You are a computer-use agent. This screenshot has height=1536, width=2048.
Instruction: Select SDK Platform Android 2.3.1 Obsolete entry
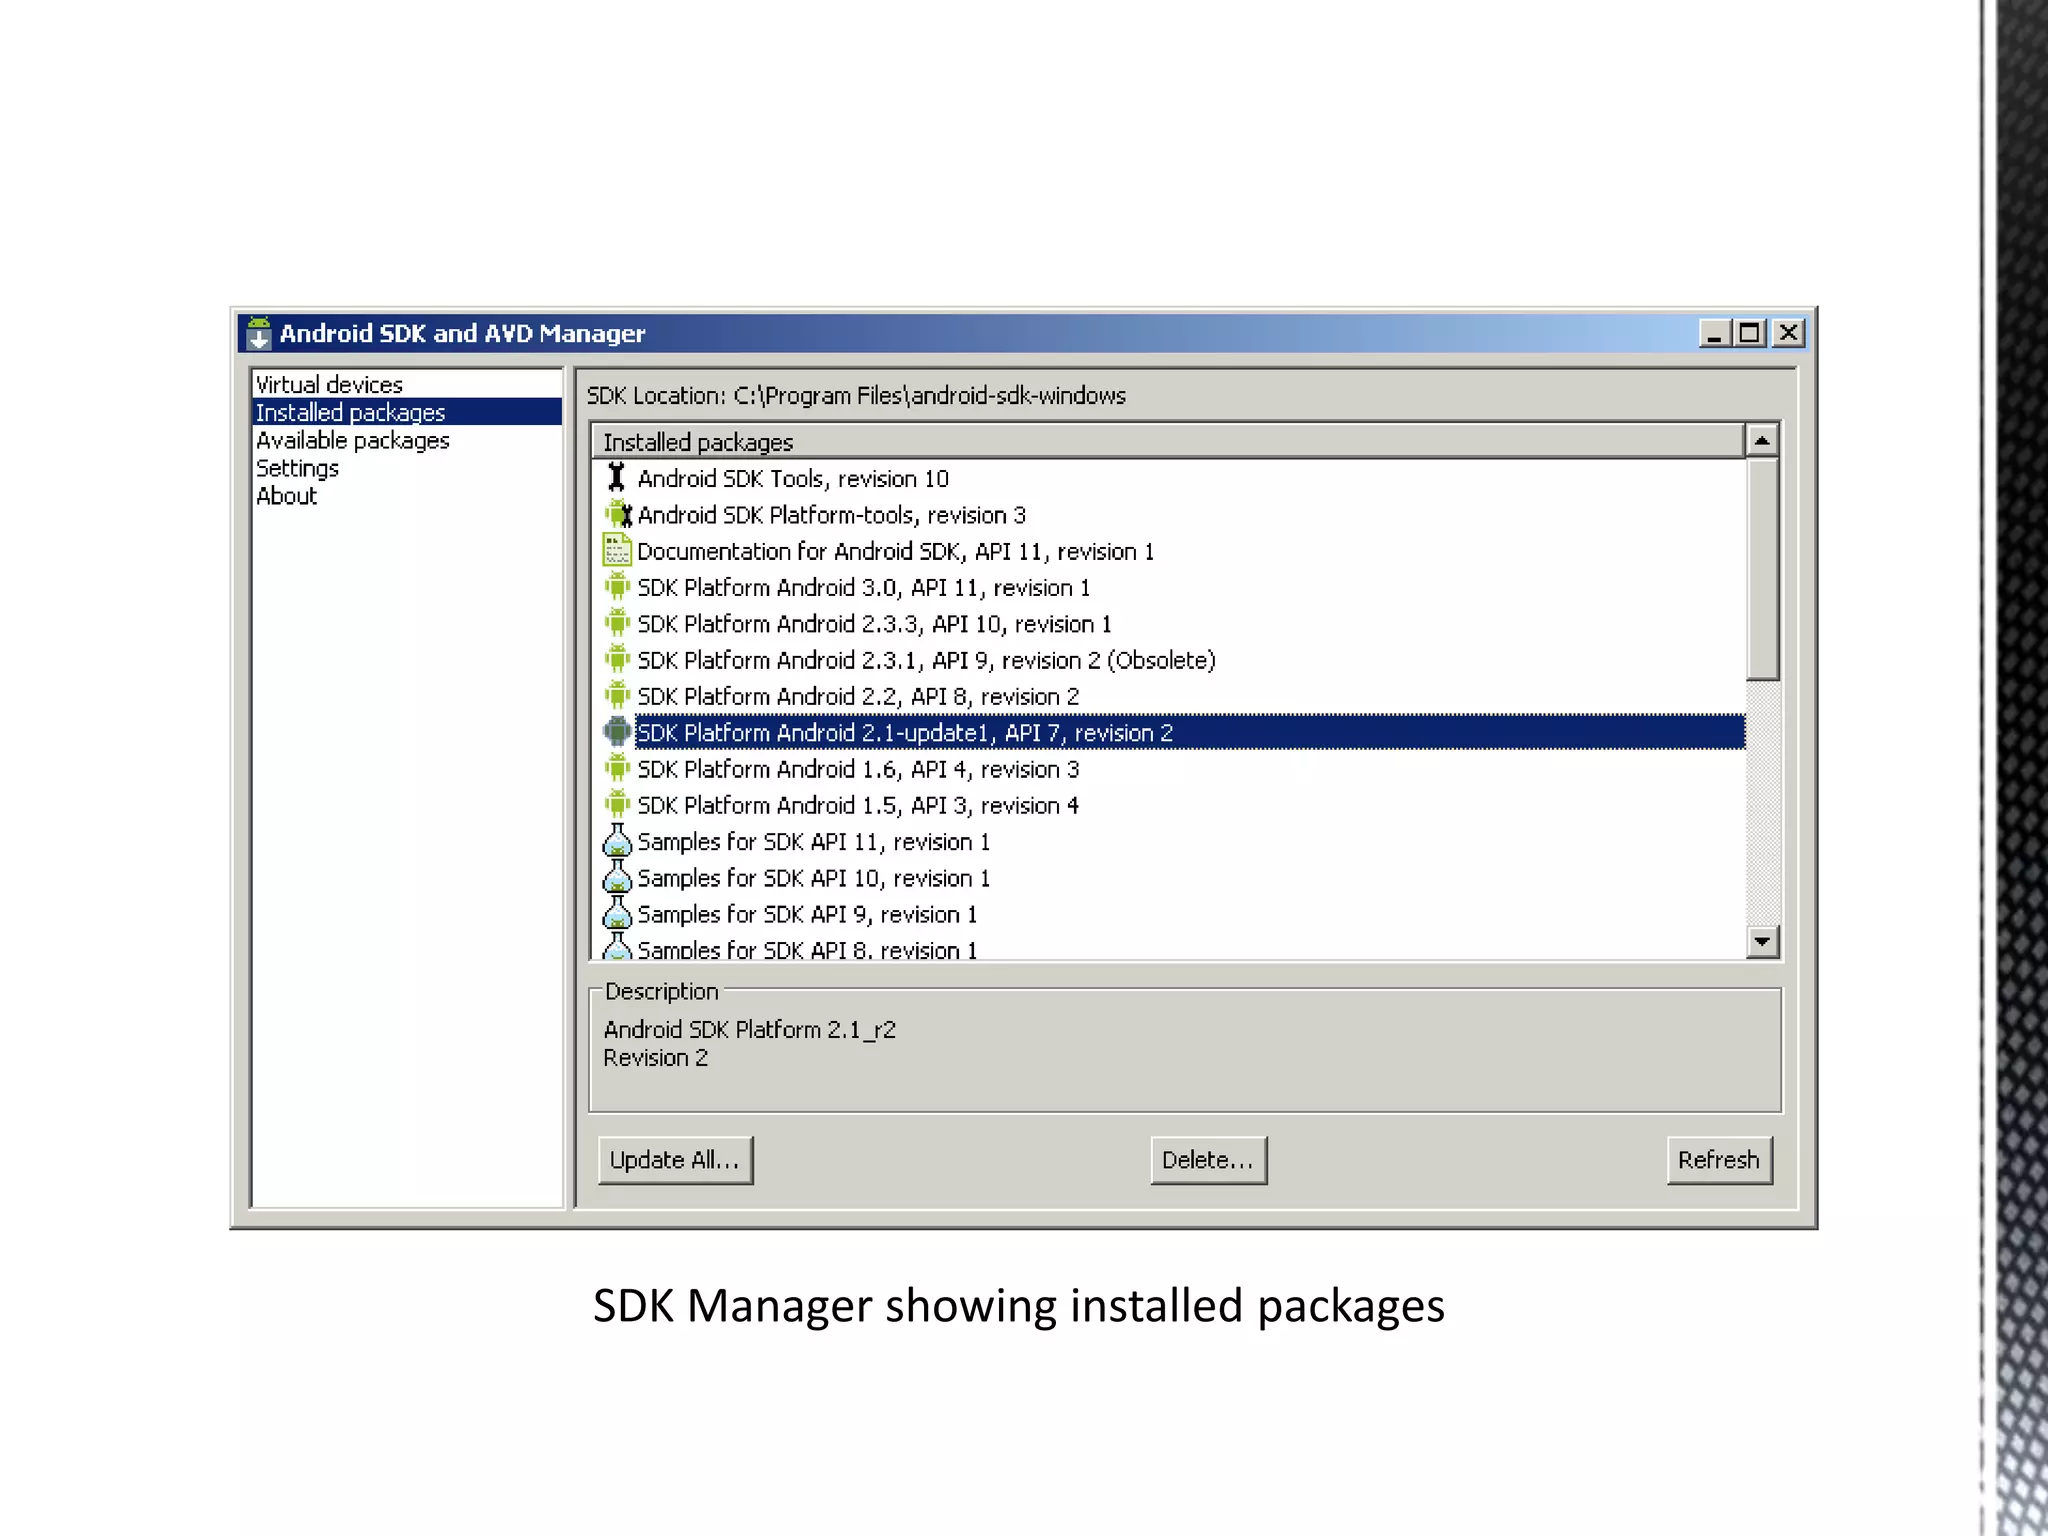click(x=925, y=660)
